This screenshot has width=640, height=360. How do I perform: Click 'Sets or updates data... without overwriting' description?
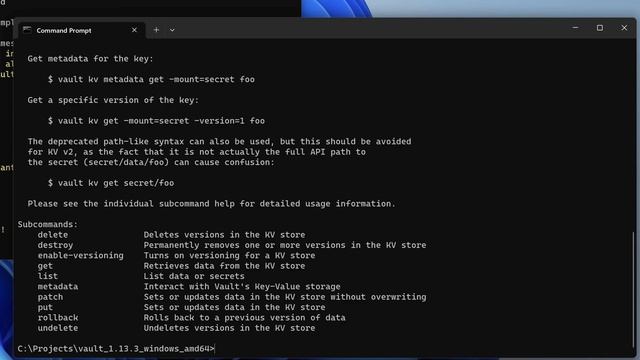pyautogui.click(x=284, y=297)
